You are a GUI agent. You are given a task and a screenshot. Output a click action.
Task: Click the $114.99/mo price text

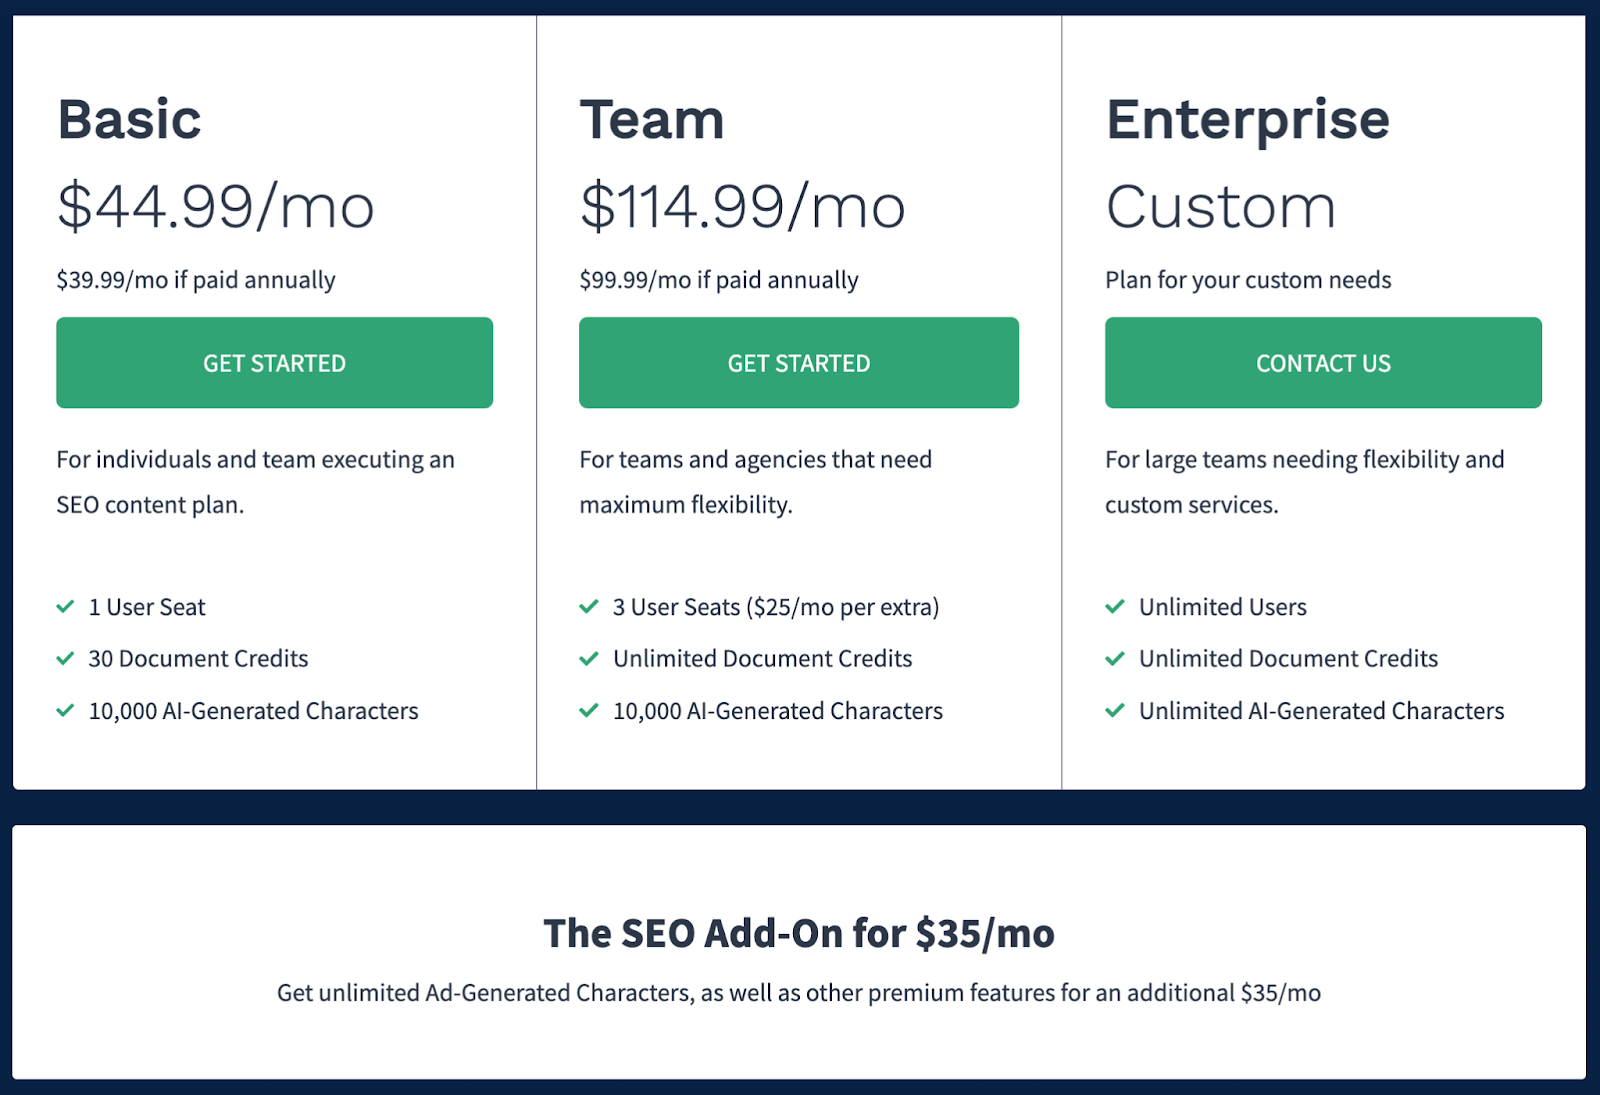pyautogui.click(x=743, y=207)
